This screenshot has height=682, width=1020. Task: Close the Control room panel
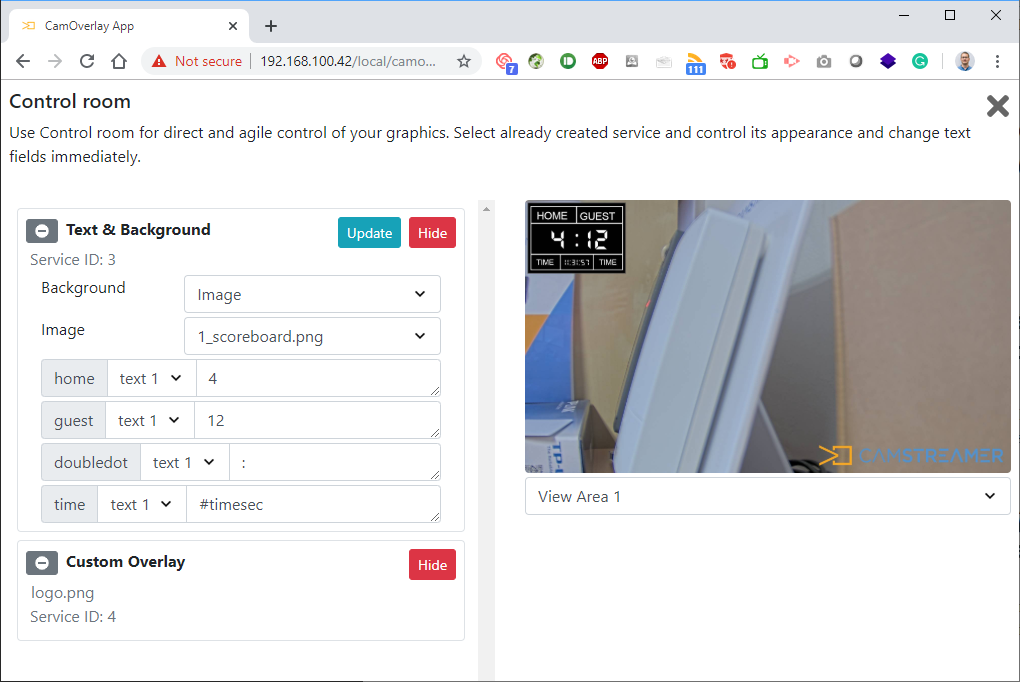click(x=997, y=106)
